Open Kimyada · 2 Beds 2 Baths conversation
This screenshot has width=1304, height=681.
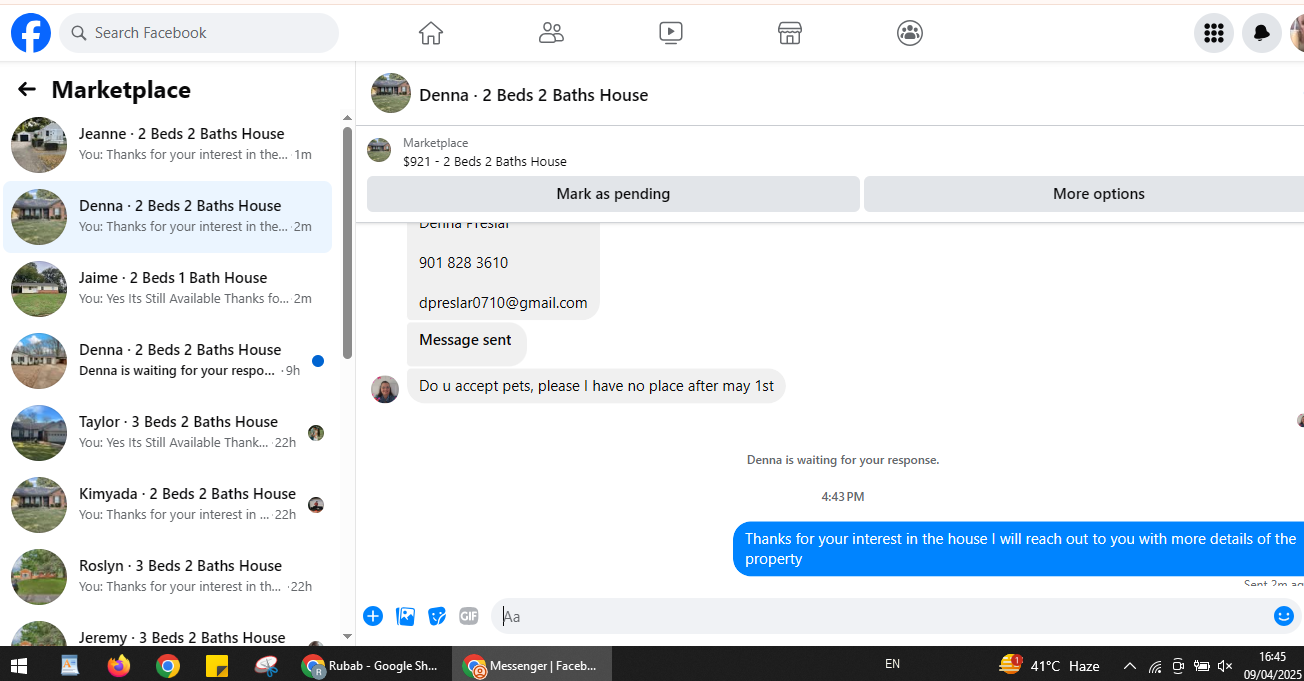point(168,505)
